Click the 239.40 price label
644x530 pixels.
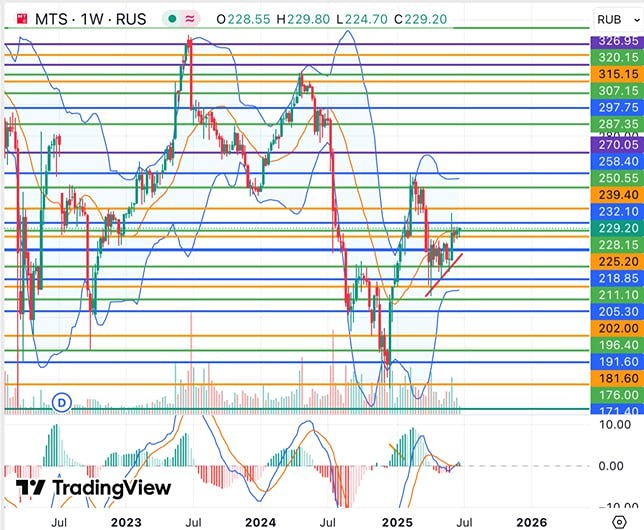click(x=617, y=195)
